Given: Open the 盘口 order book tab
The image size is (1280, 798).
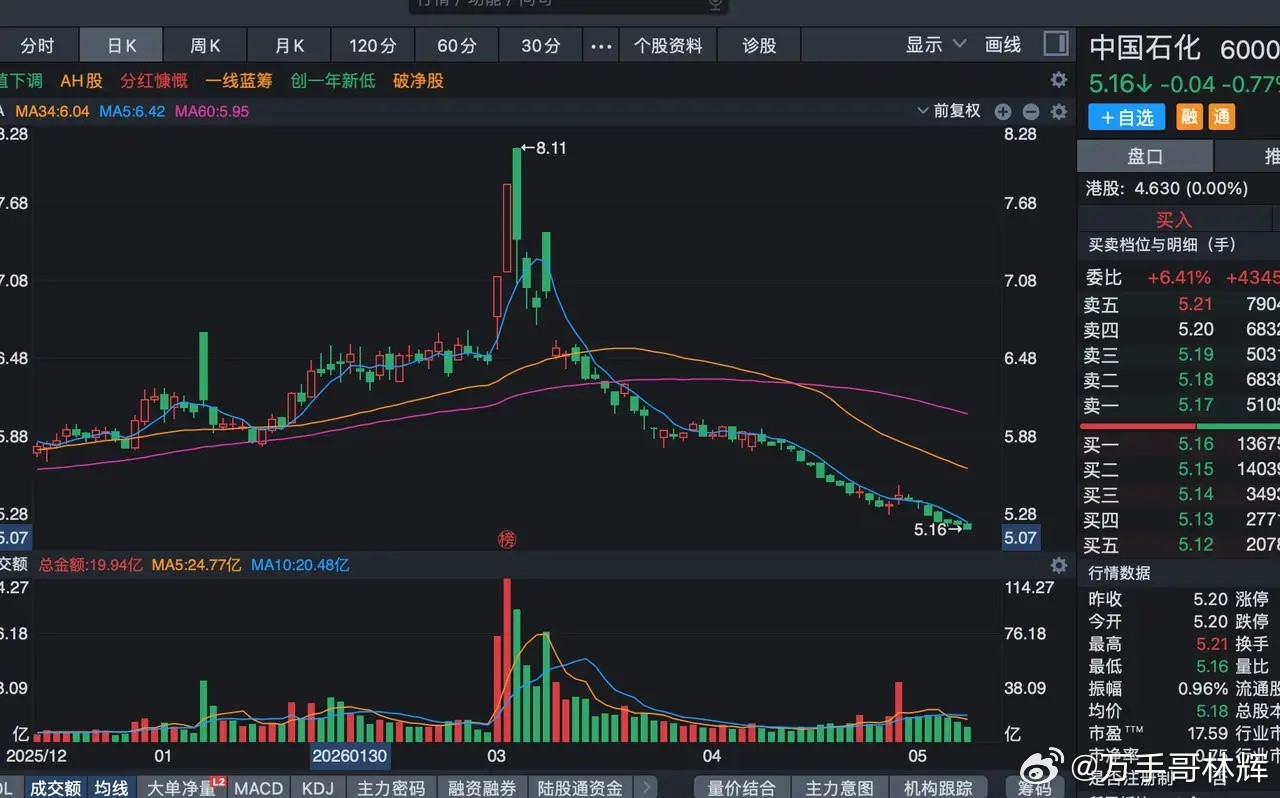Looking at the screenshot, I should point(1145,156).
